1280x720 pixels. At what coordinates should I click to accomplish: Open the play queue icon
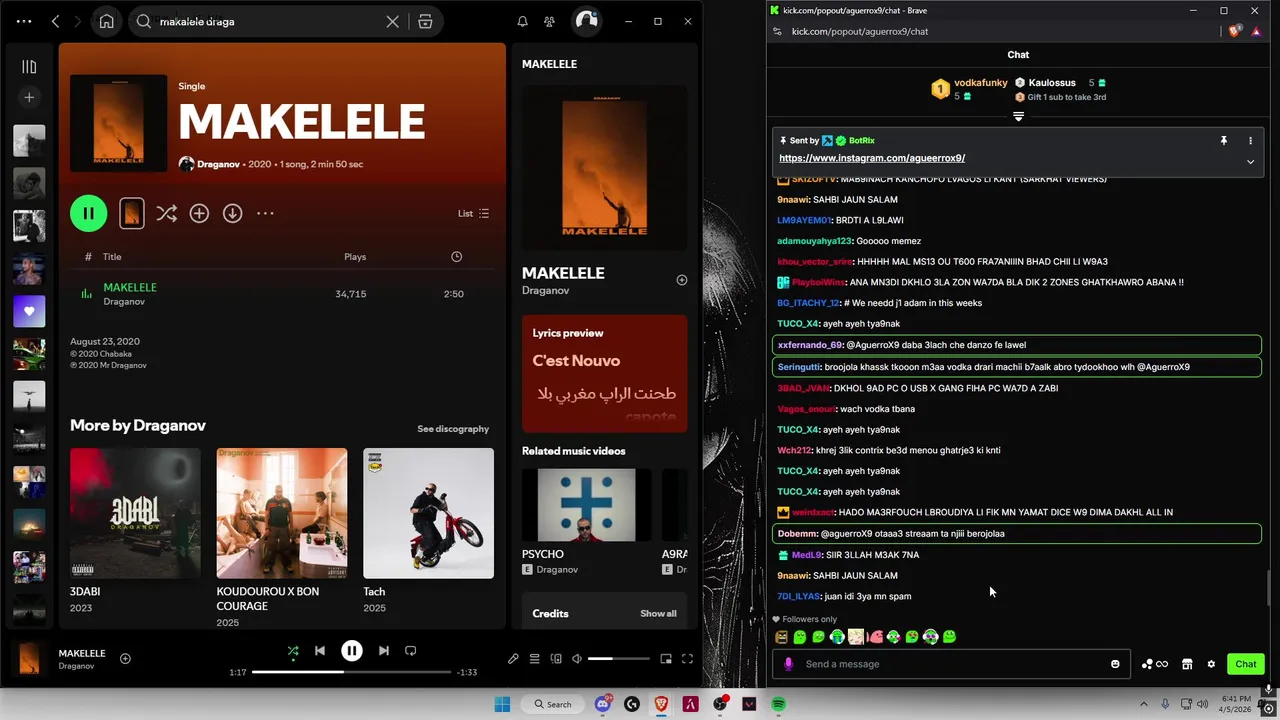click(535, 659)
